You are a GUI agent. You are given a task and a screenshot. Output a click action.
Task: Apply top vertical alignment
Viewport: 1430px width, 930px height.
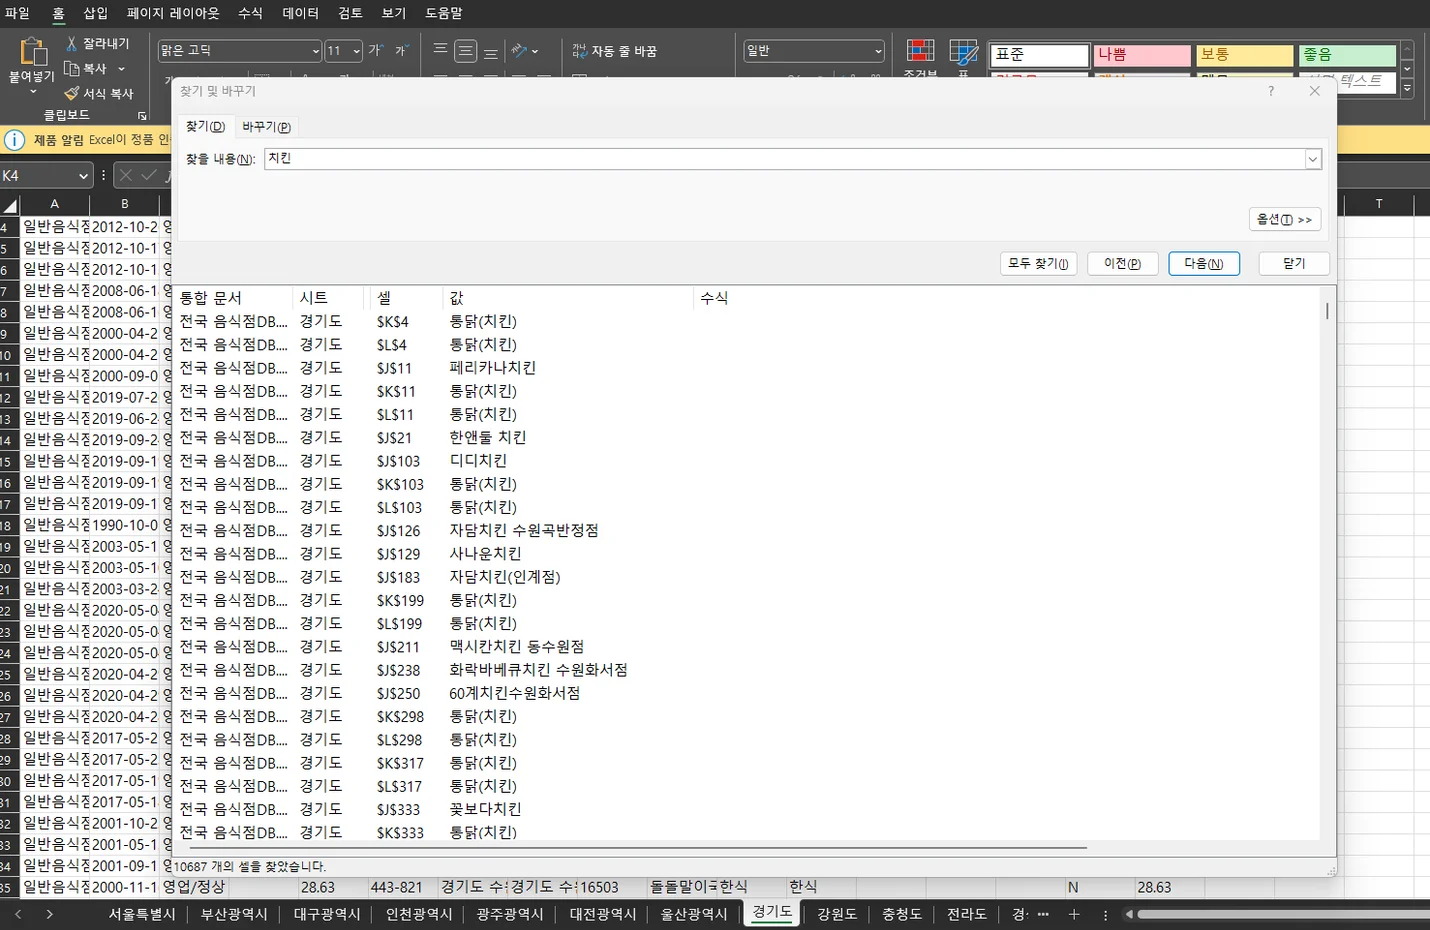pos(440,50)
